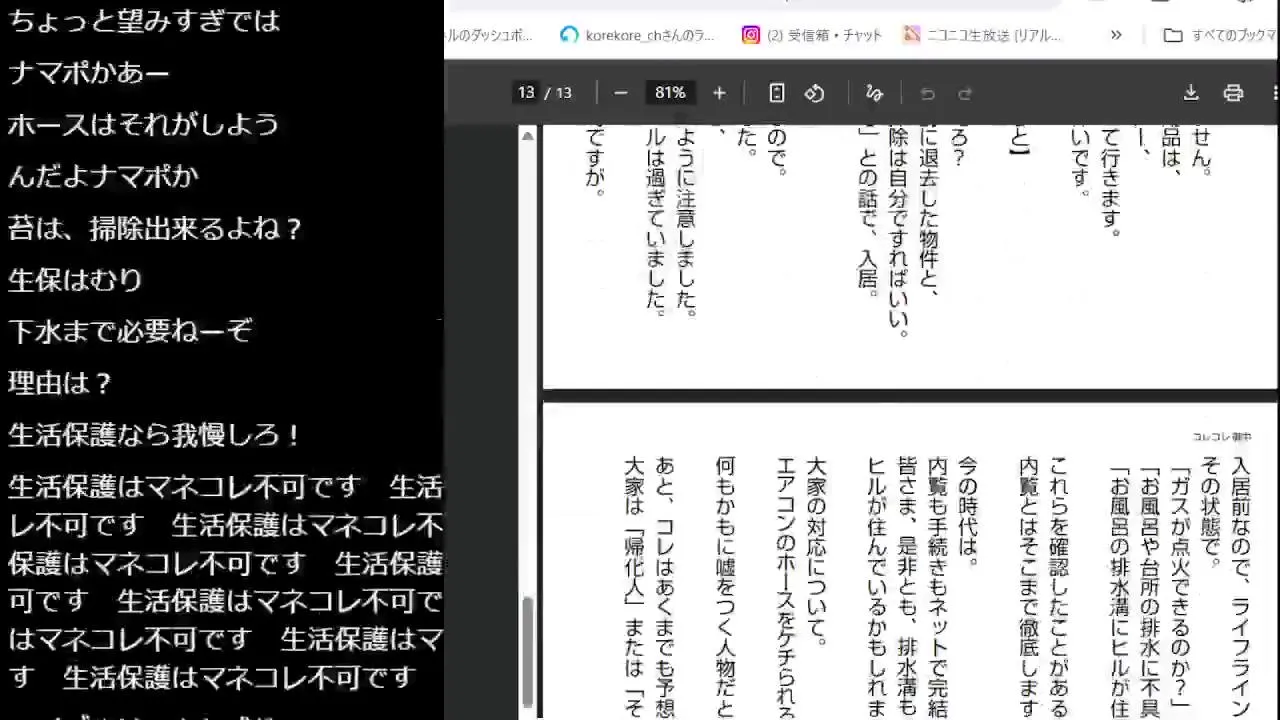1280x720 pixels.
Task: Zoom out the PDF with minus button
Action: point(620,93)
